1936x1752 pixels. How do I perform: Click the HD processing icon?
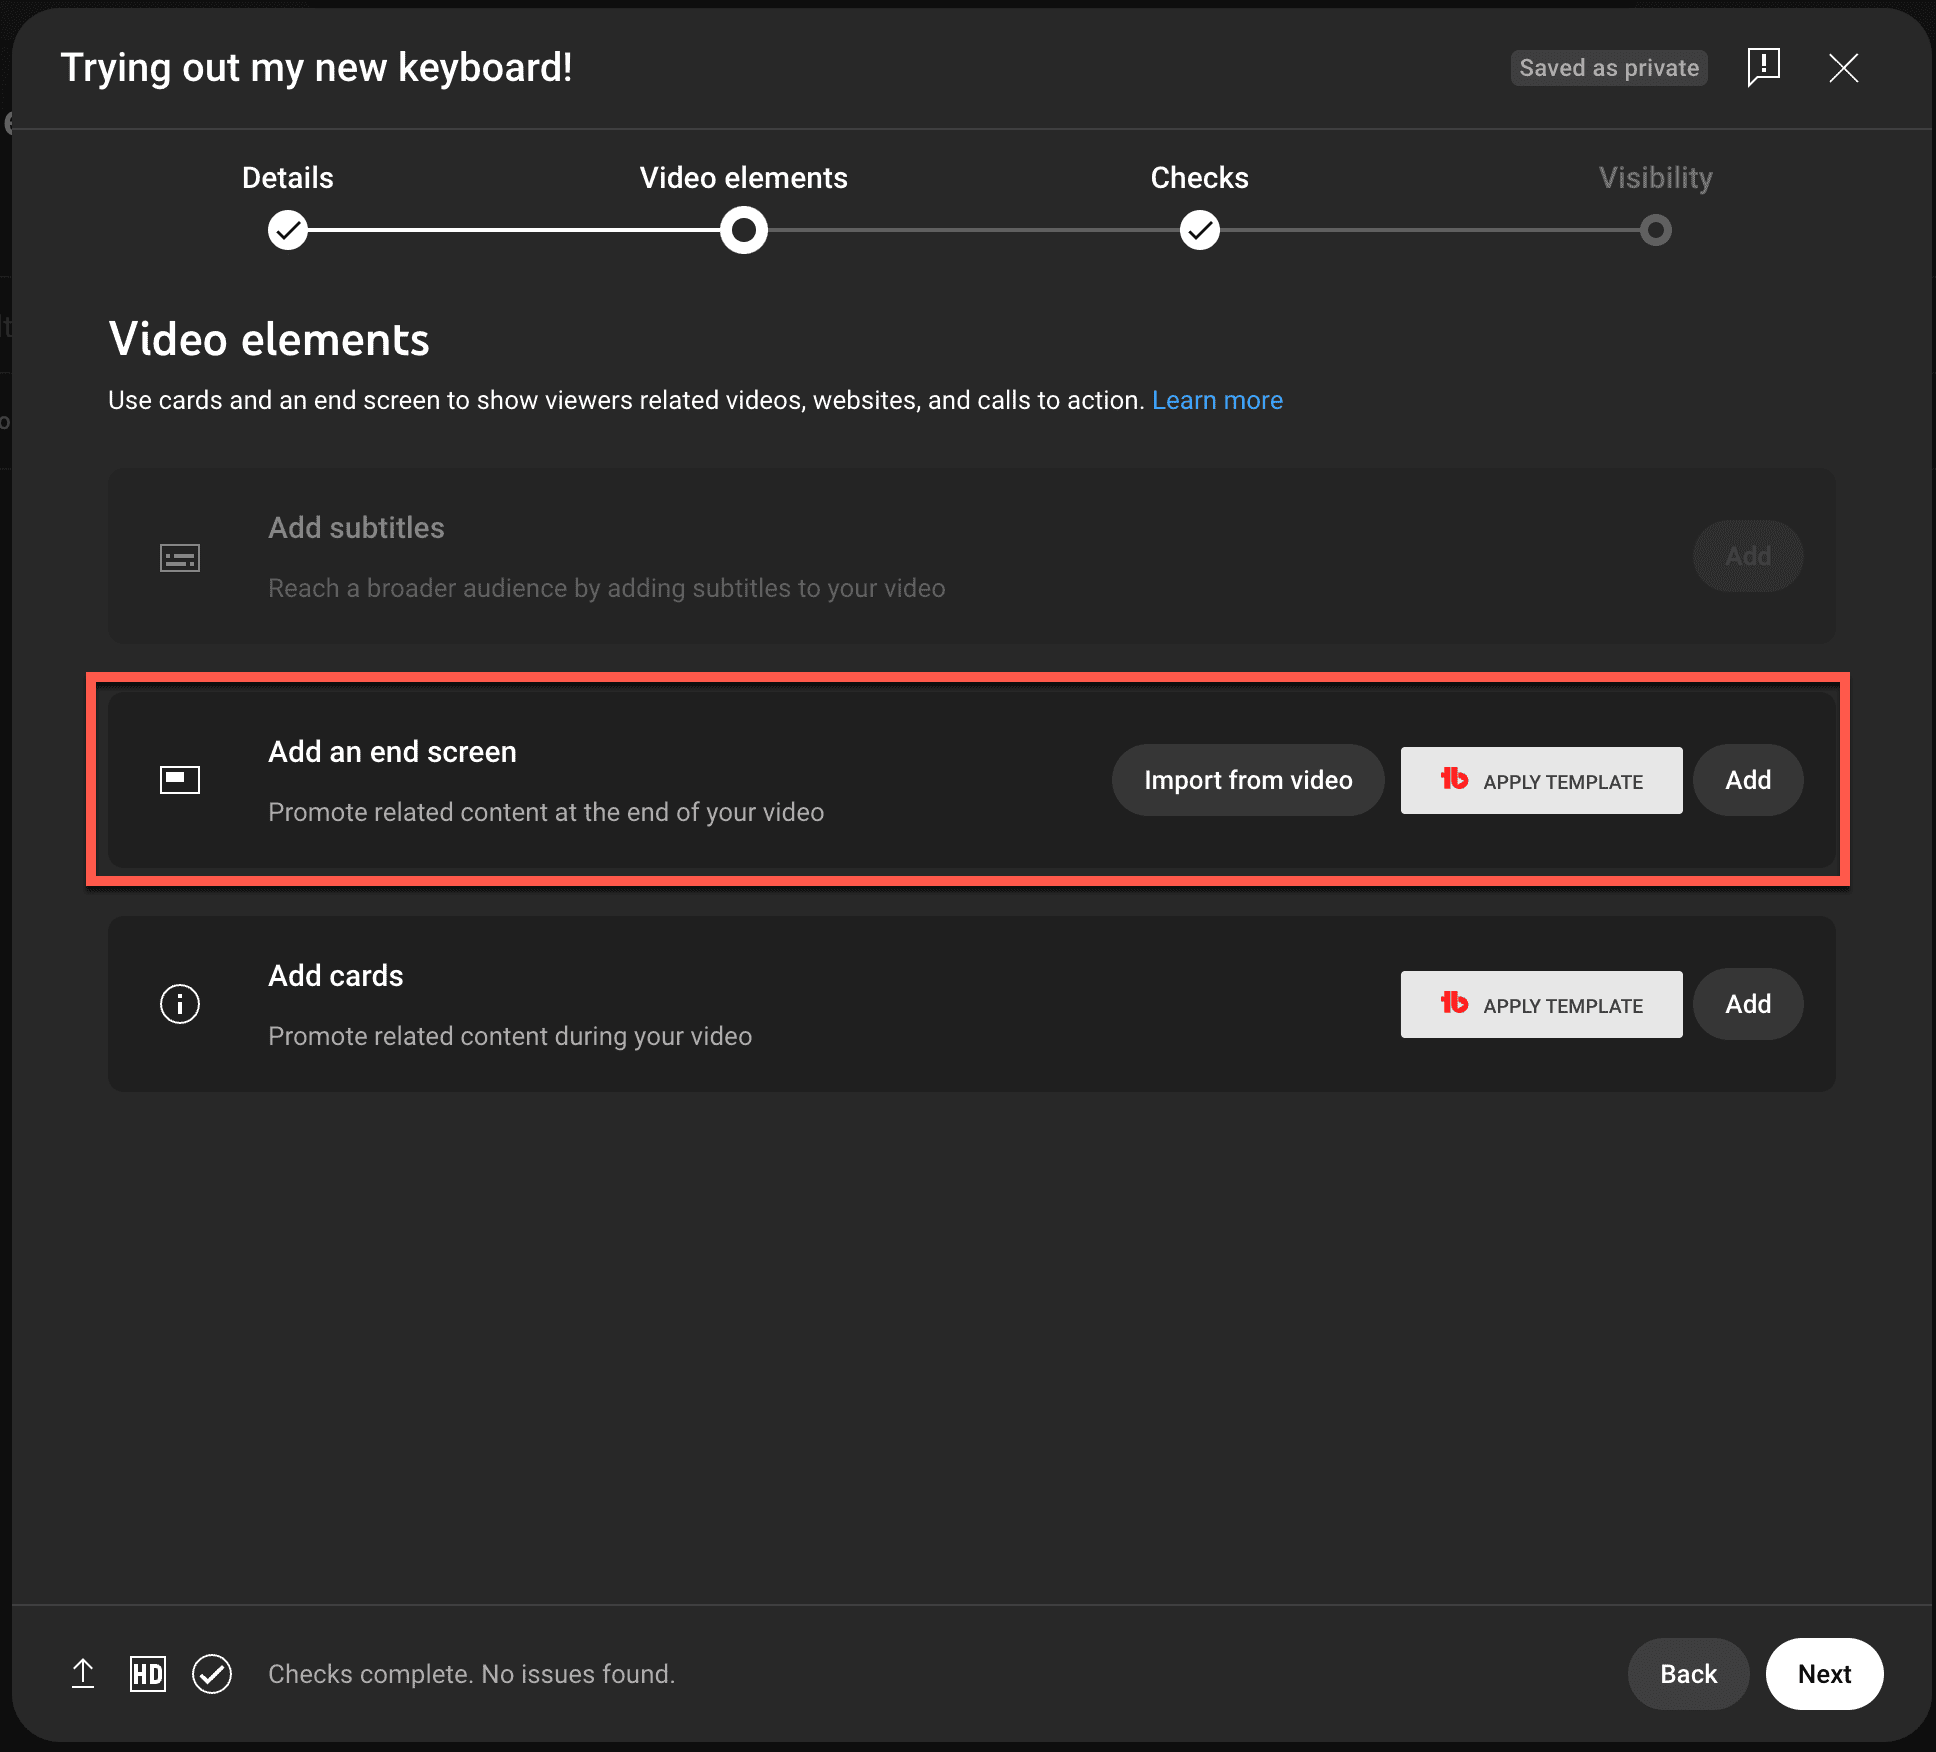point(148,1674)
